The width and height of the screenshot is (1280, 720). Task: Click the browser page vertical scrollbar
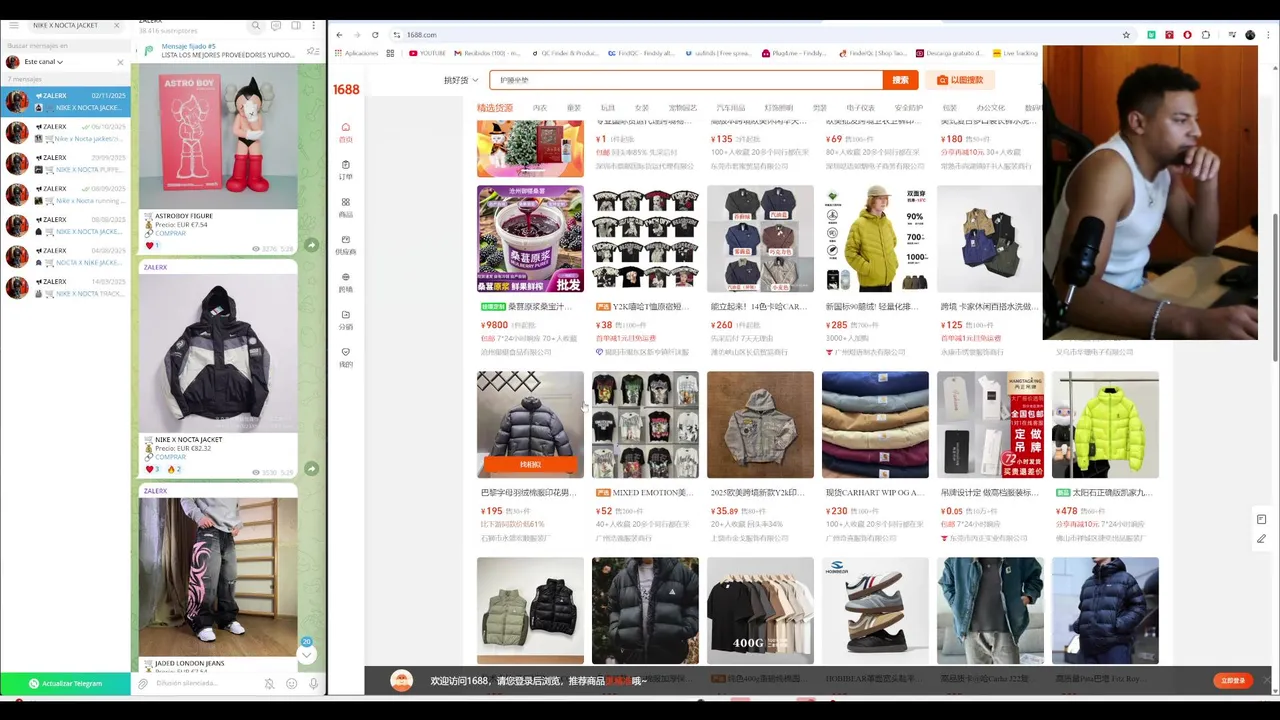(x=1274, y=288)
